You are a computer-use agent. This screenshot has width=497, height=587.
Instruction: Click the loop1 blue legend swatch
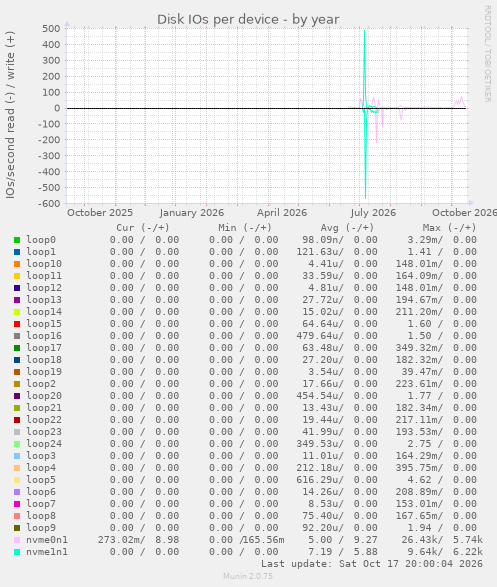[x=17, y=252]
